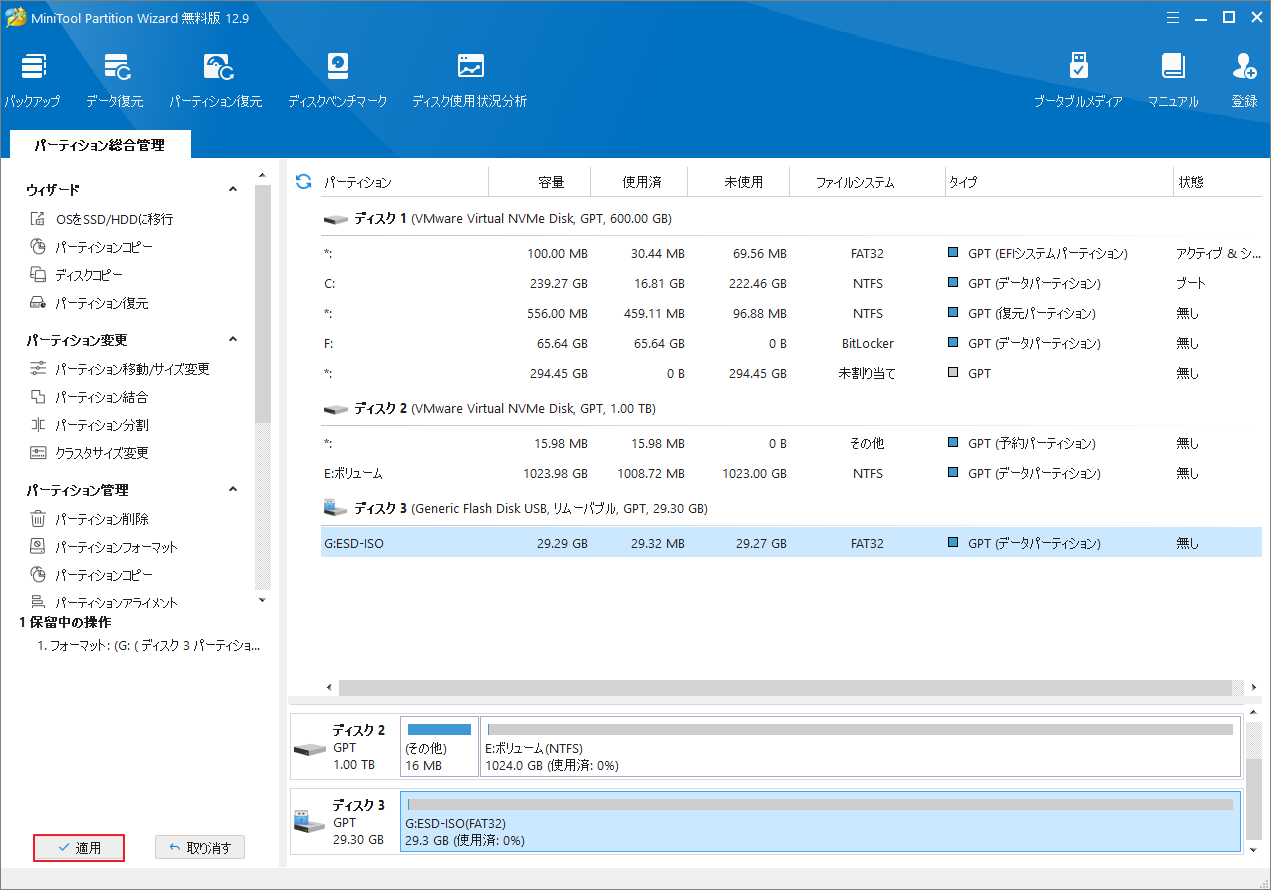Select the ディスク 1 header row
This screenshot has height=890, width=1271.
tap(791, 218)
